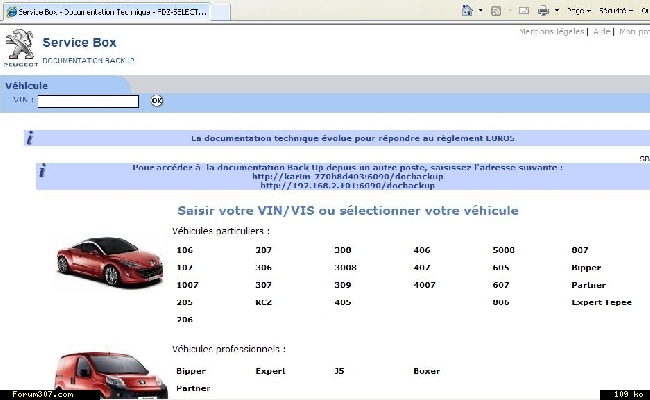Open the RSS feeds dropdown arrow
The width and height of the screenshot is (650, 400).
(509, 10)
